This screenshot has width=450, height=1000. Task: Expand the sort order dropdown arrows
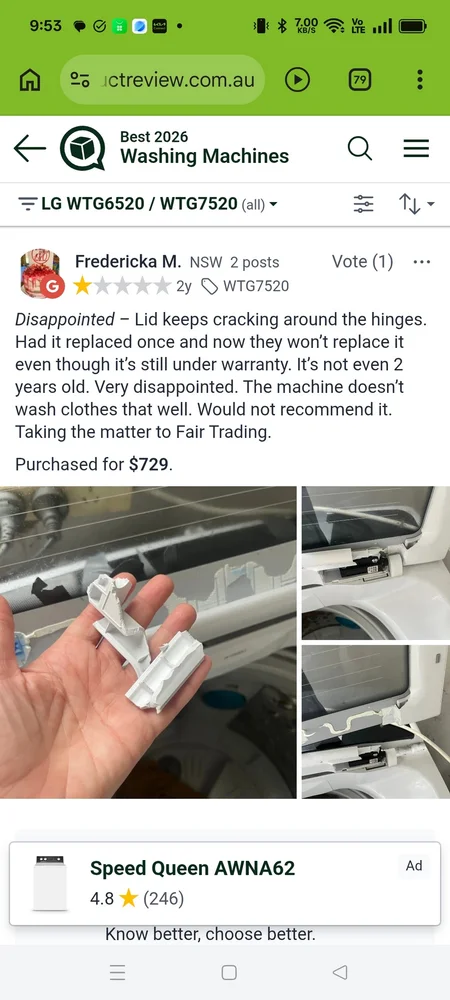point(416,204)
